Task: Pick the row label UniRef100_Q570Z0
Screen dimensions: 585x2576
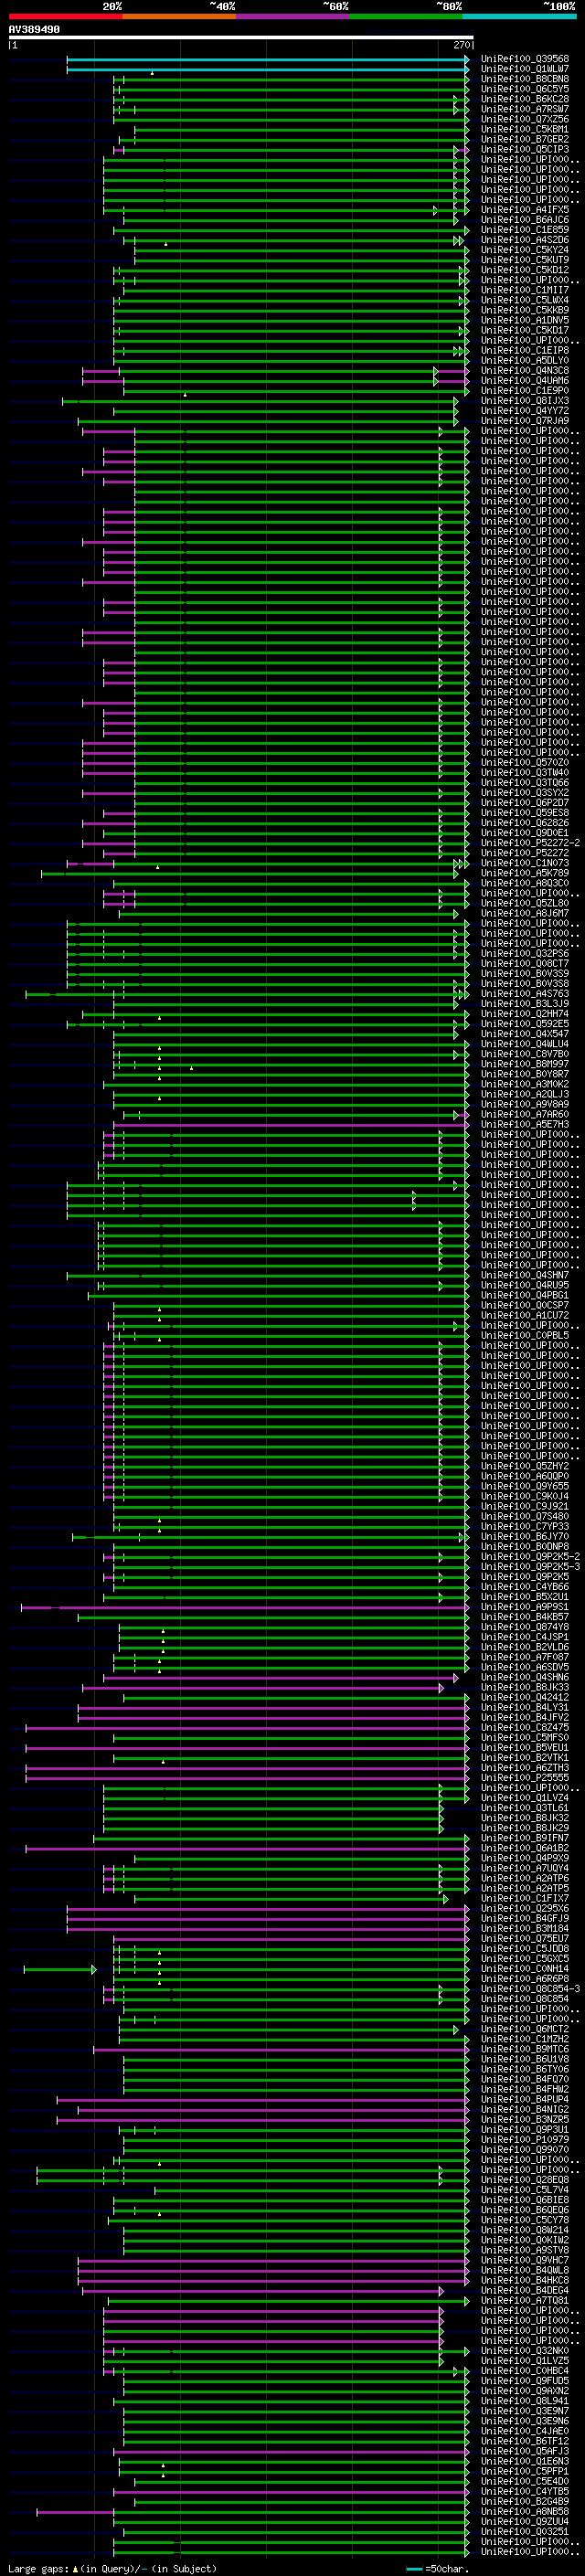Action: [x=525, y=762]
